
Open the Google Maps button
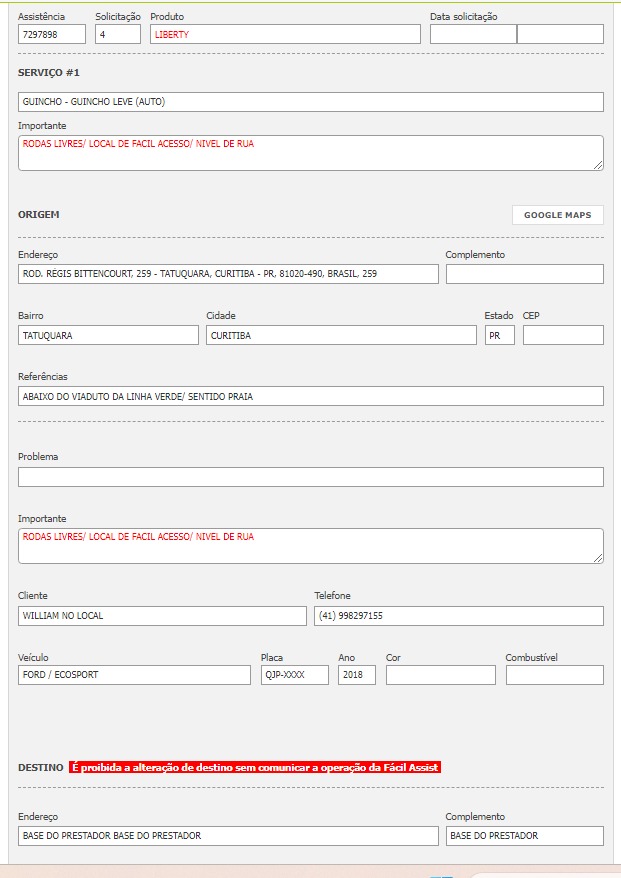557,215
